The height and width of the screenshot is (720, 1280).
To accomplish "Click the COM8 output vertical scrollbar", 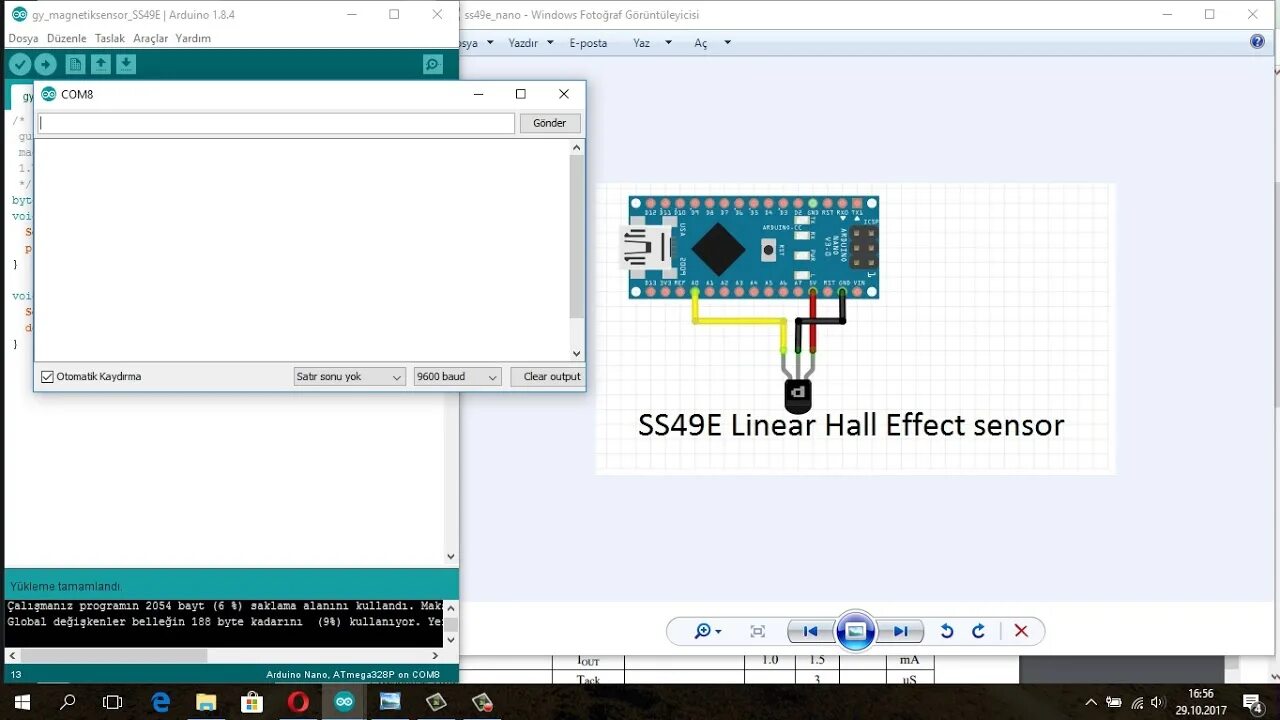I will [576, 250].
